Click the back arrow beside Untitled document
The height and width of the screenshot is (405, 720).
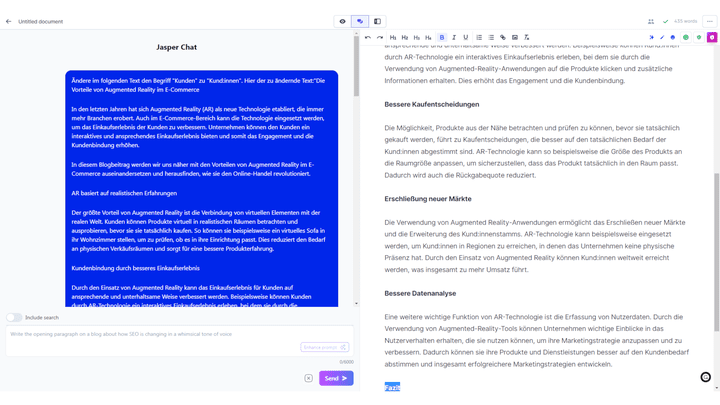[9, 21]
